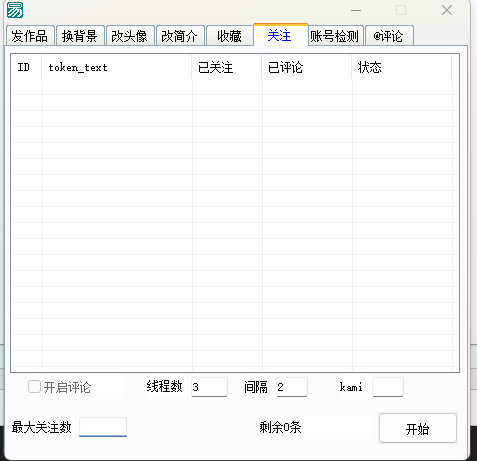Select the 关注 tab
Screen dimensions: 477x461
[281, 35]
